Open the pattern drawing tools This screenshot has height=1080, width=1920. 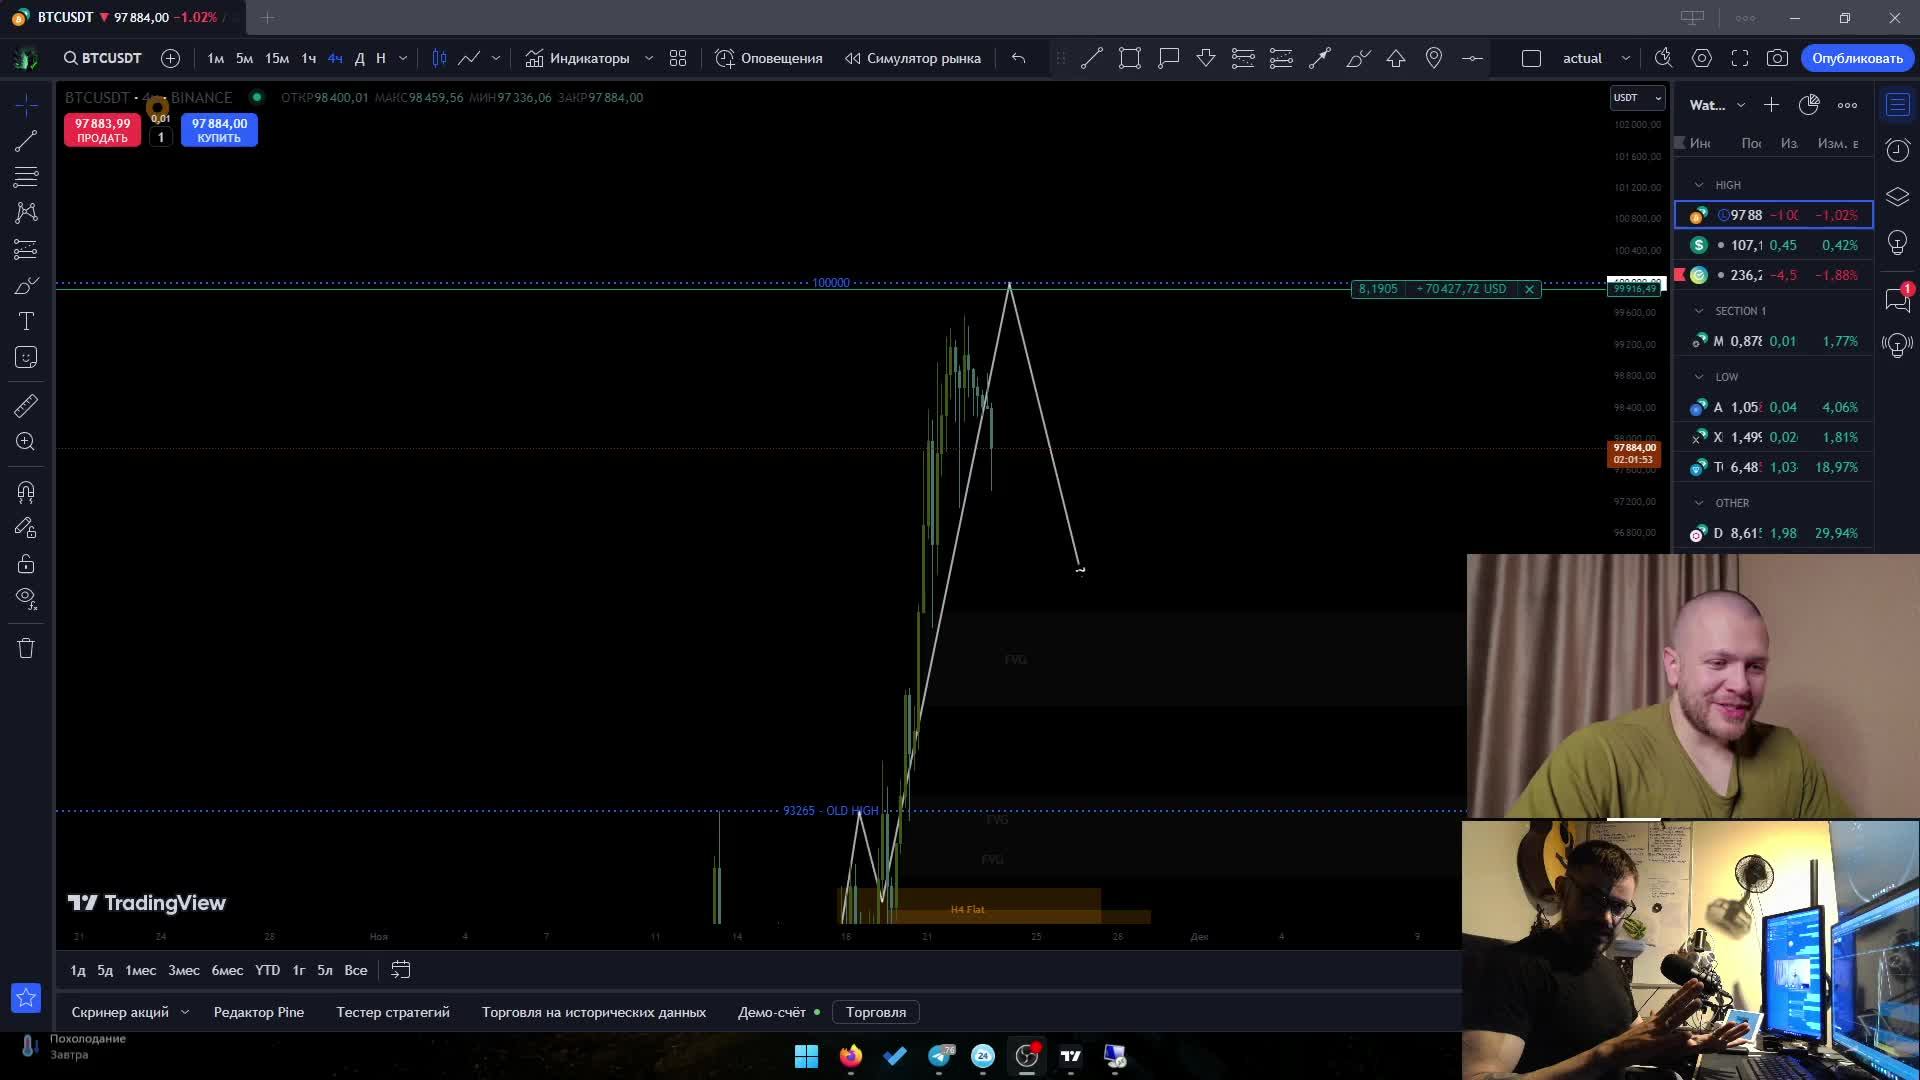click(x=26, y=213)
